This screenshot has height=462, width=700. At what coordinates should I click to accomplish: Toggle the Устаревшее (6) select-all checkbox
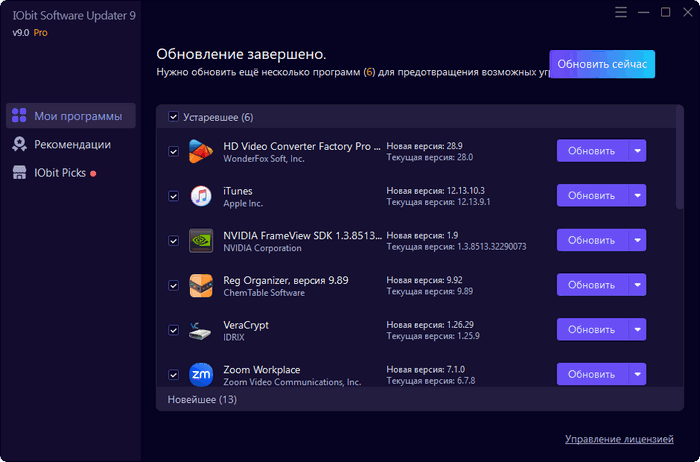pyautogui.click(x=173, y=117)
